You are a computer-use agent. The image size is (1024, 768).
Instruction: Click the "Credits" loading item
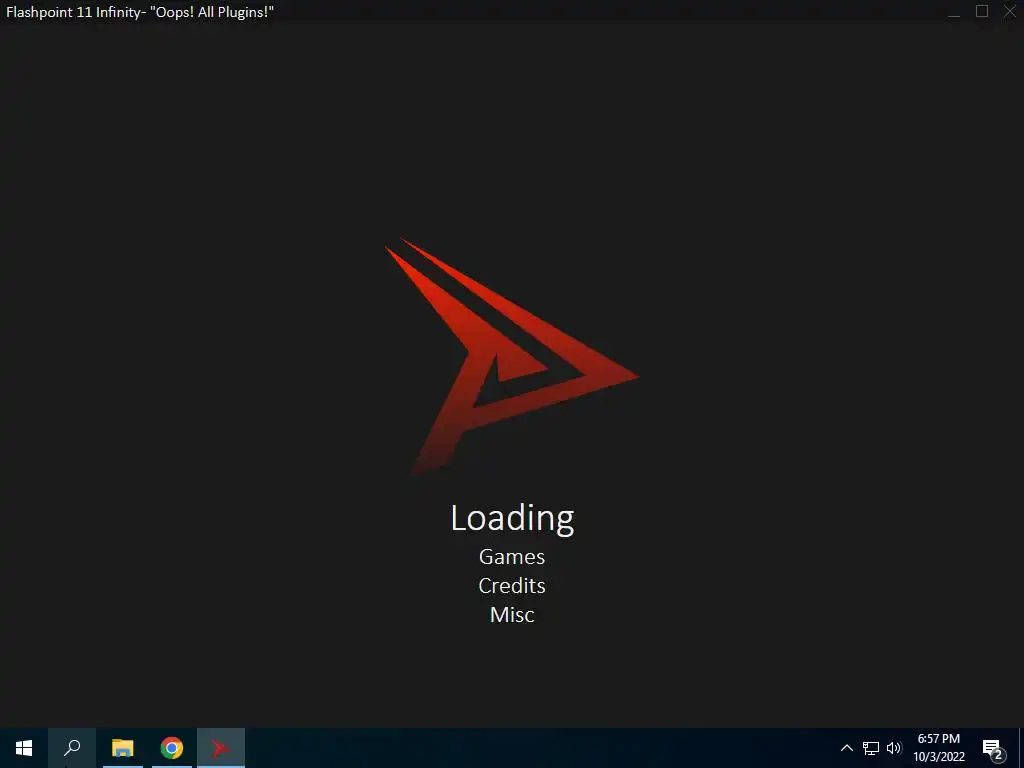(512, 586)
